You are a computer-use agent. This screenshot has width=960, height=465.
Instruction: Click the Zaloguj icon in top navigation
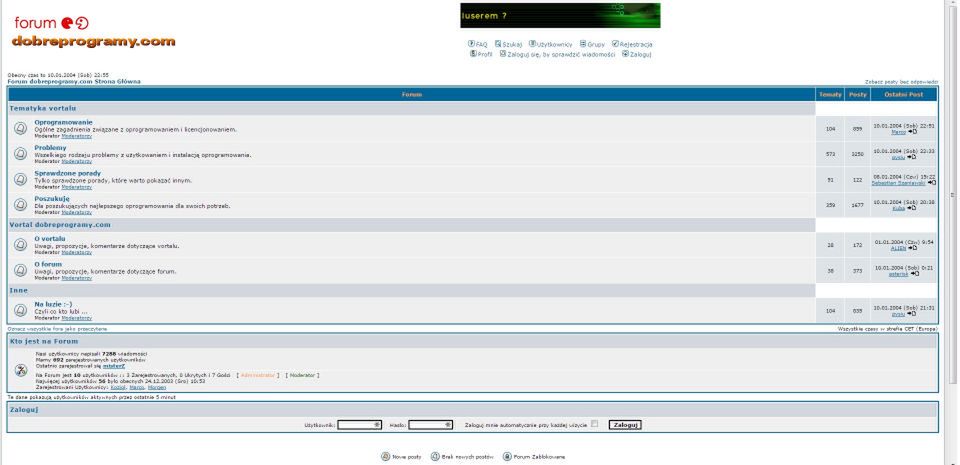pyautogui.click(x=625, y=54)
